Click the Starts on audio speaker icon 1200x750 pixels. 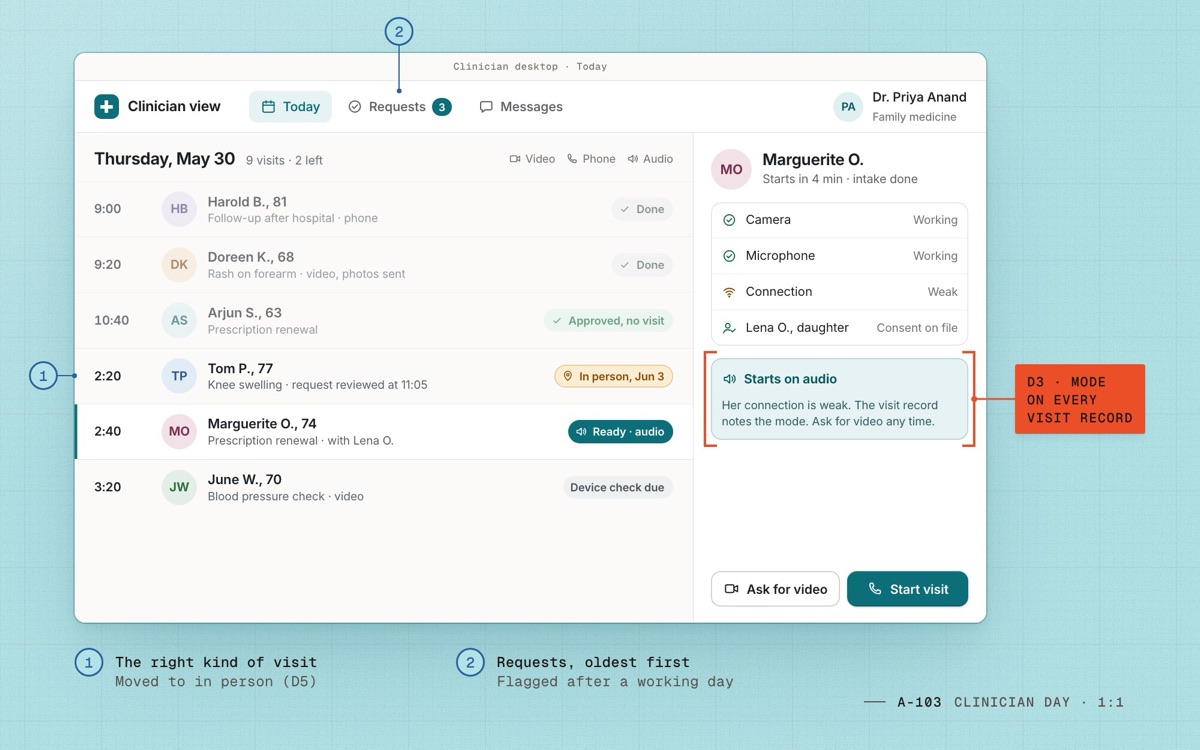point(729,379)
